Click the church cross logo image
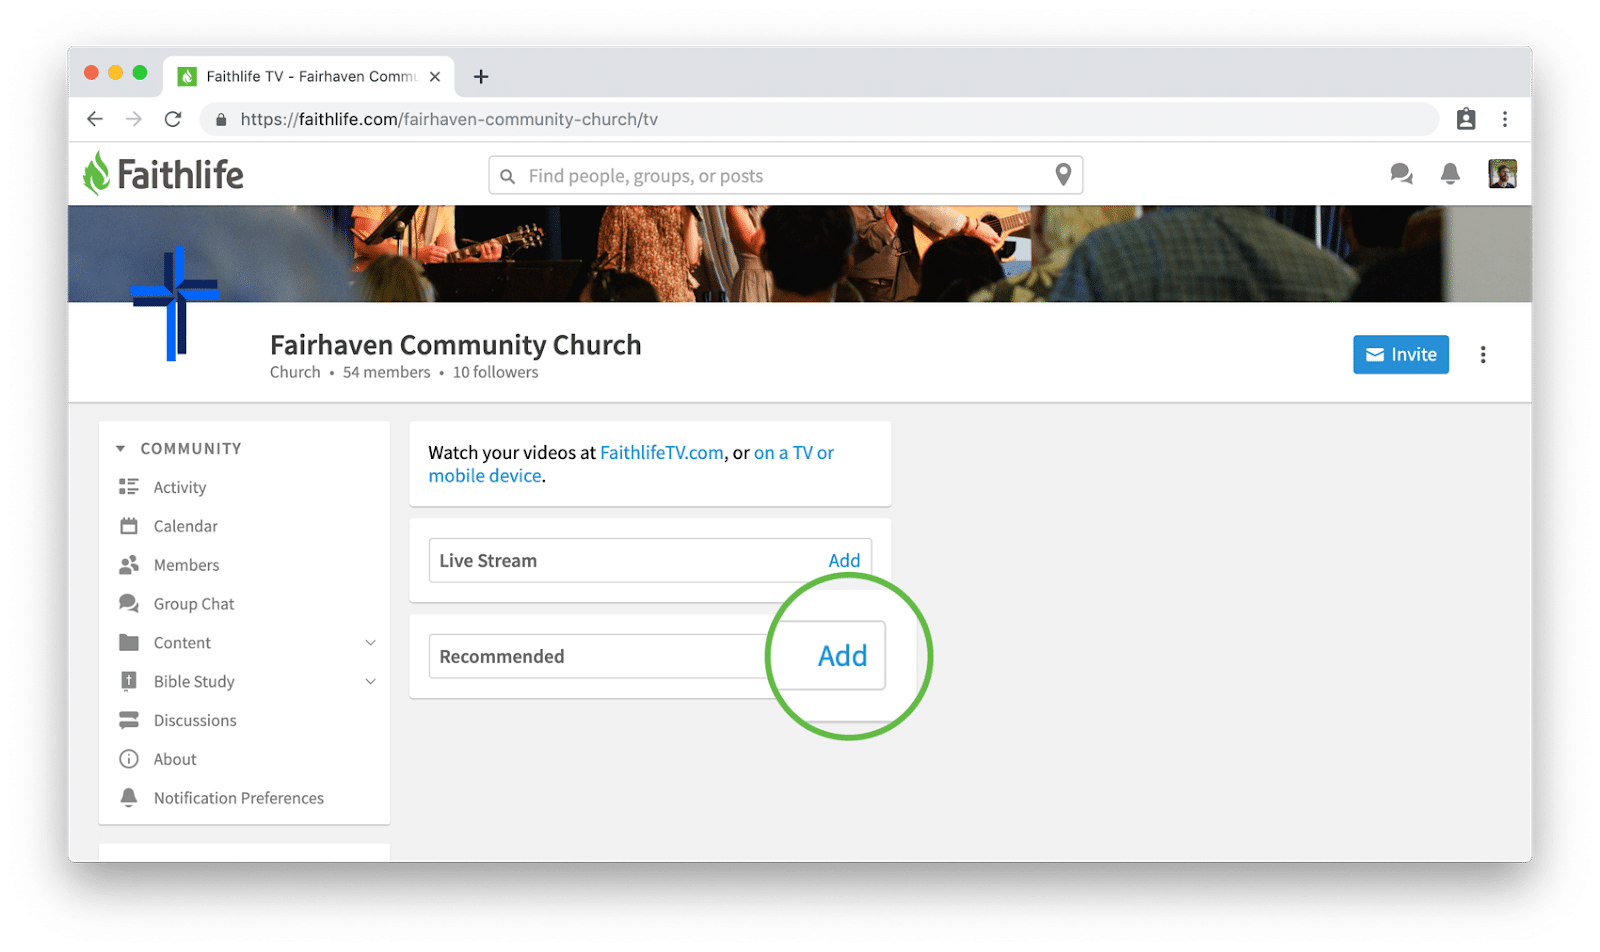The height and width of the screenshot is (952, 1600). click(175, 303)
